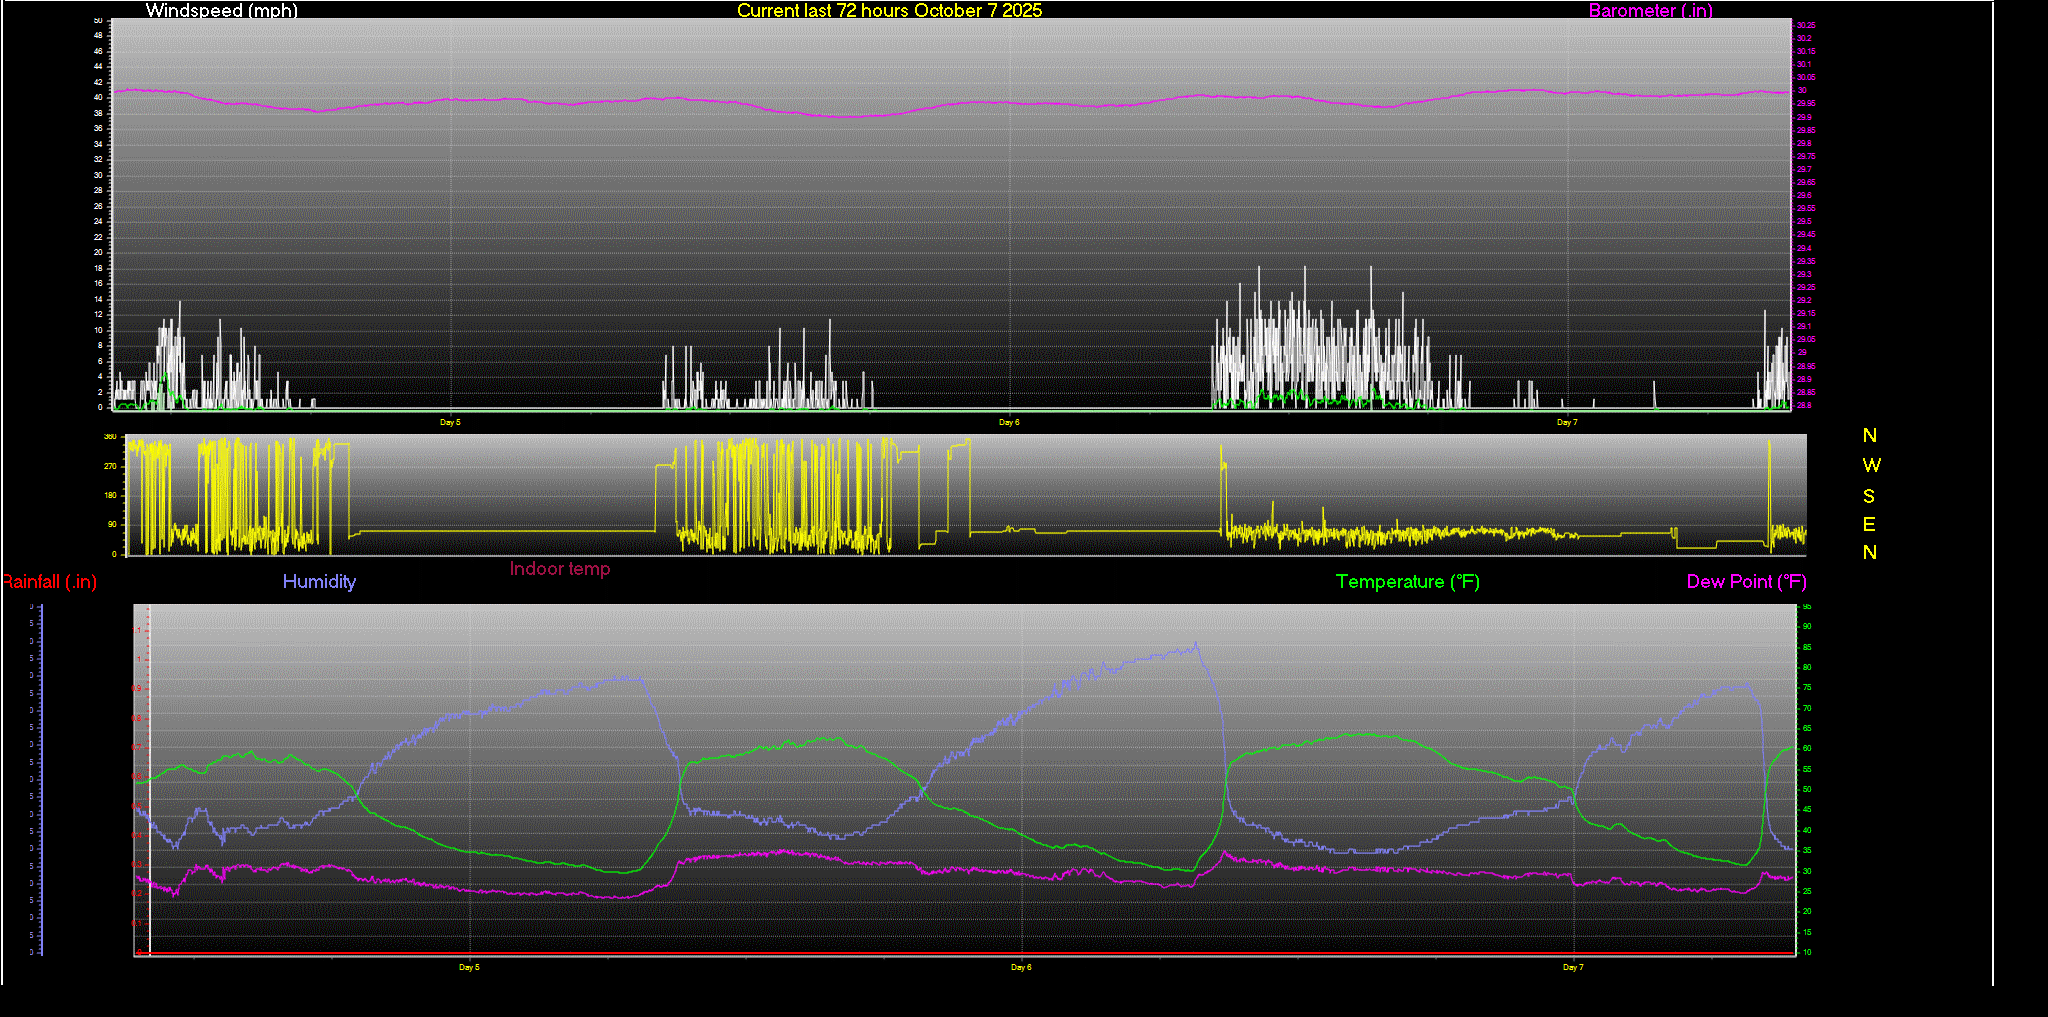Click Day 5 marker under the temperature chart
Image resolution: width=2048 pixels, height=1017 pixels.
coord(469,967)
